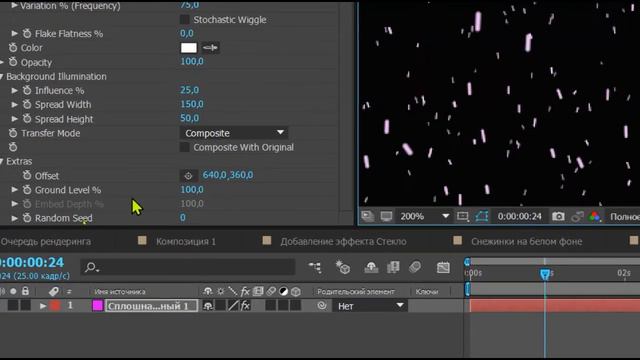Click the Color eyedropper icon
The image size is (640, 360).
point(210,48)
